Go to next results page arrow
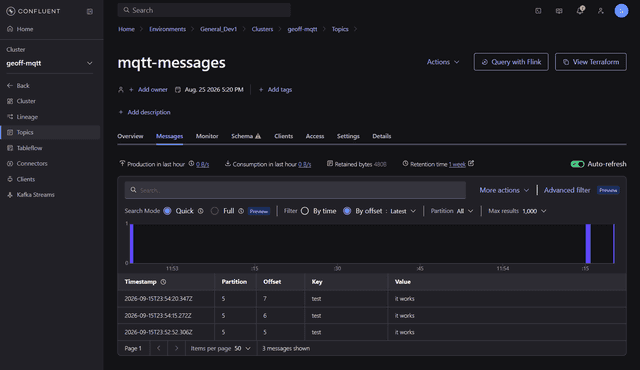The width and height of the screenshot is (640, 370). [x=176, y=348]
